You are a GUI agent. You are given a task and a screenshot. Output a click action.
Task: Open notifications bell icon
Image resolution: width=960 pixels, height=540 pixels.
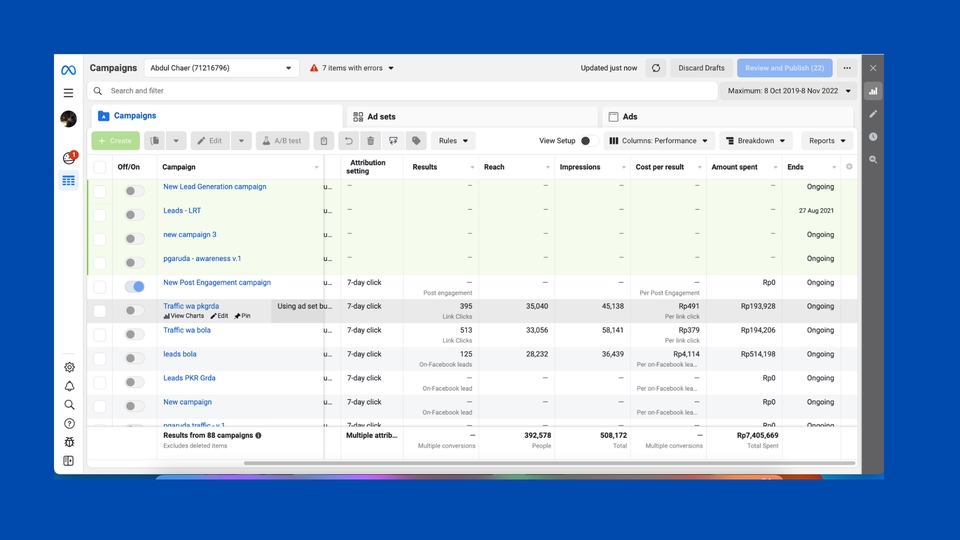(x=69, y=386)
